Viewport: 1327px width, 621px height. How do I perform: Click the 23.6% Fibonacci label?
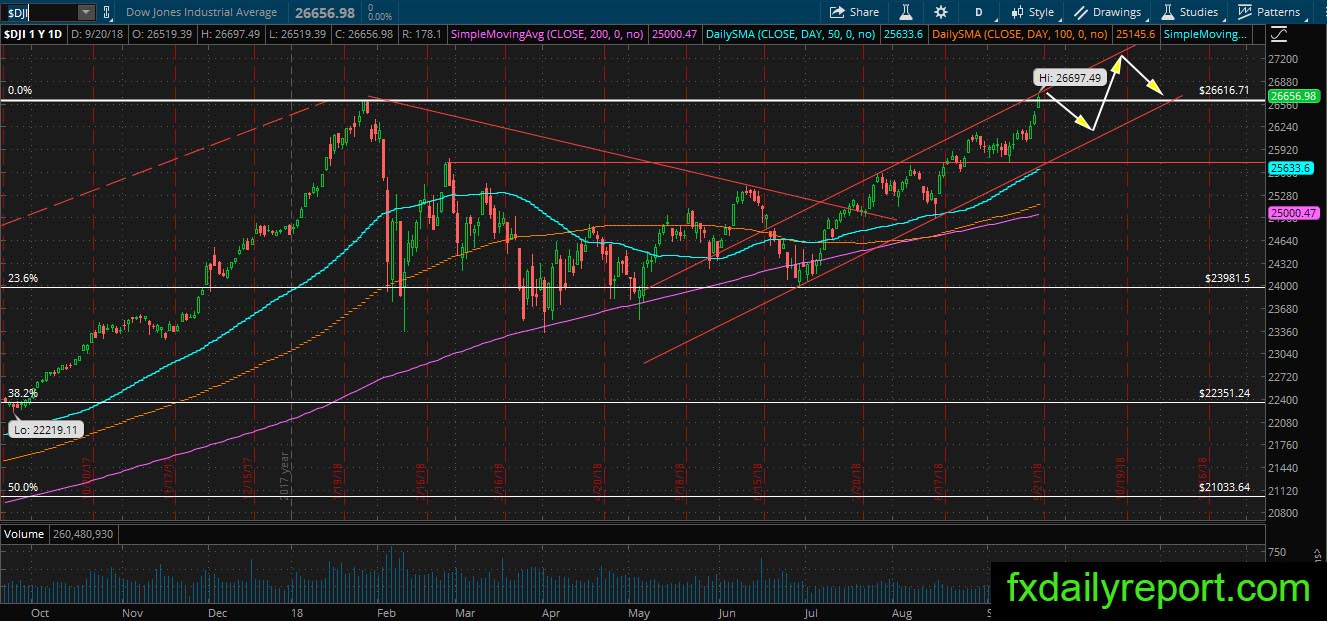coord(23,279)
